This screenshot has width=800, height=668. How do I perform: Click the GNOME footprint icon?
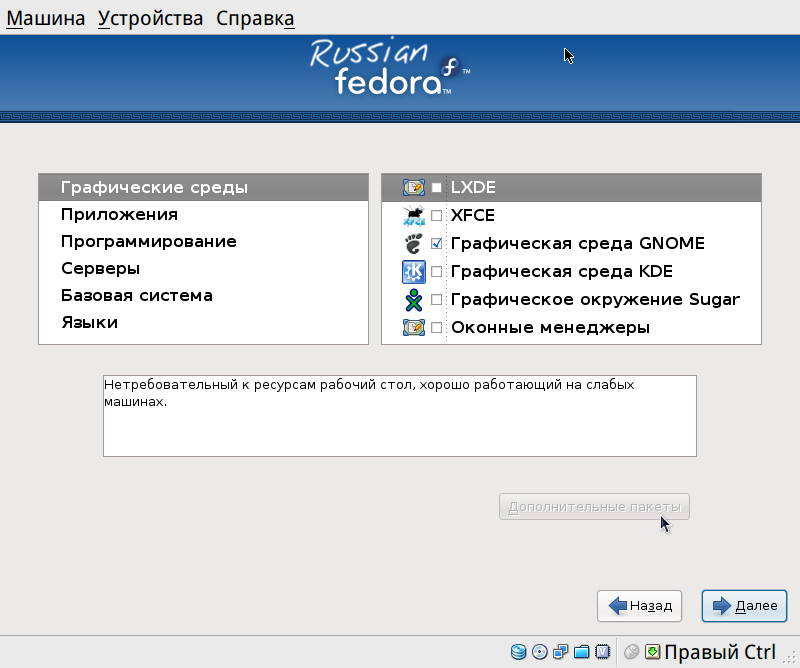(414, 243)
